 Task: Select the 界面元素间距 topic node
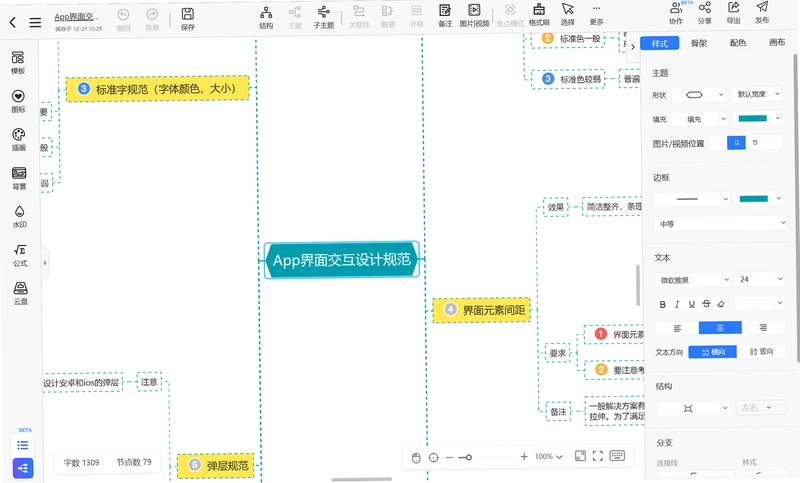482,310
